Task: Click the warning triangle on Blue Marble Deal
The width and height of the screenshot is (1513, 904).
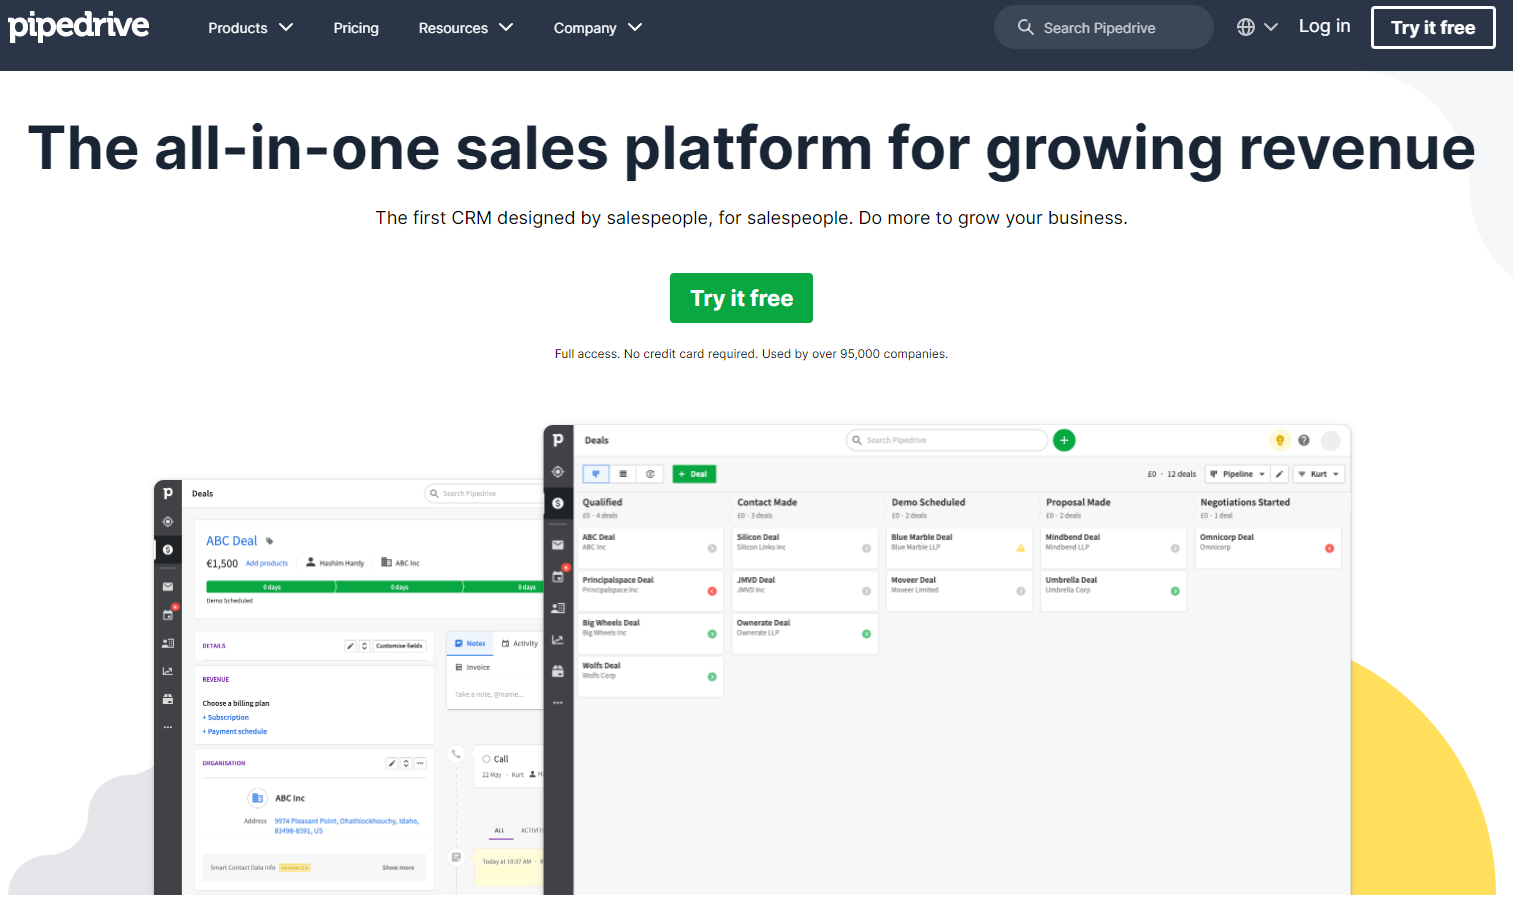Action: (x=1020, y=548)
